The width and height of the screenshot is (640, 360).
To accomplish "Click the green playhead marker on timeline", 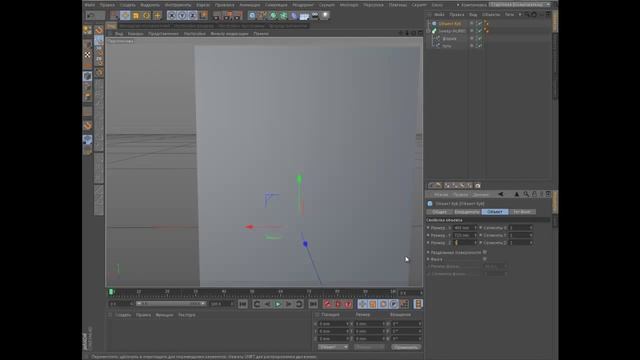I will coord(111,292).
